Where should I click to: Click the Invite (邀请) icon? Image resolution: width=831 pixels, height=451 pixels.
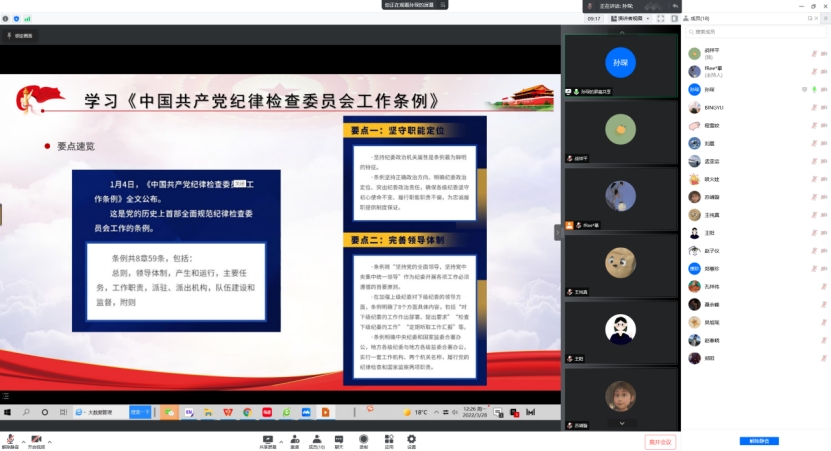coord(294,439)
